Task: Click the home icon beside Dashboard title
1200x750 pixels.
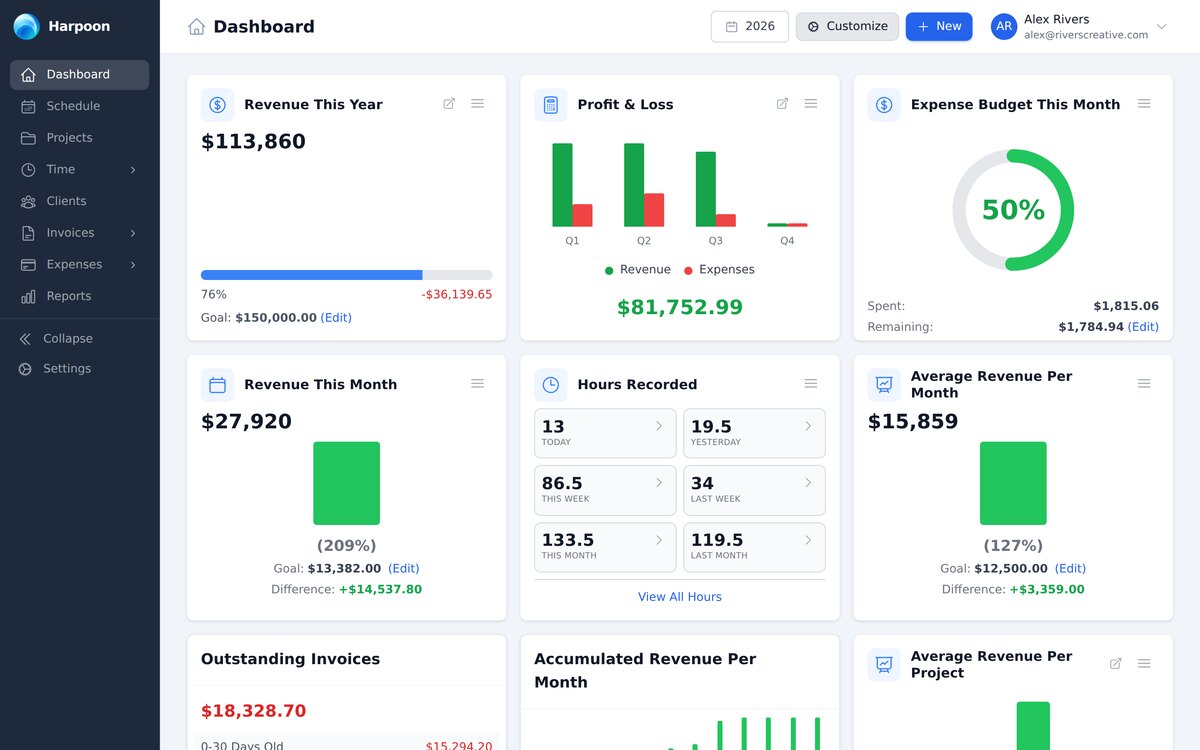Action: tap(197, 27)
